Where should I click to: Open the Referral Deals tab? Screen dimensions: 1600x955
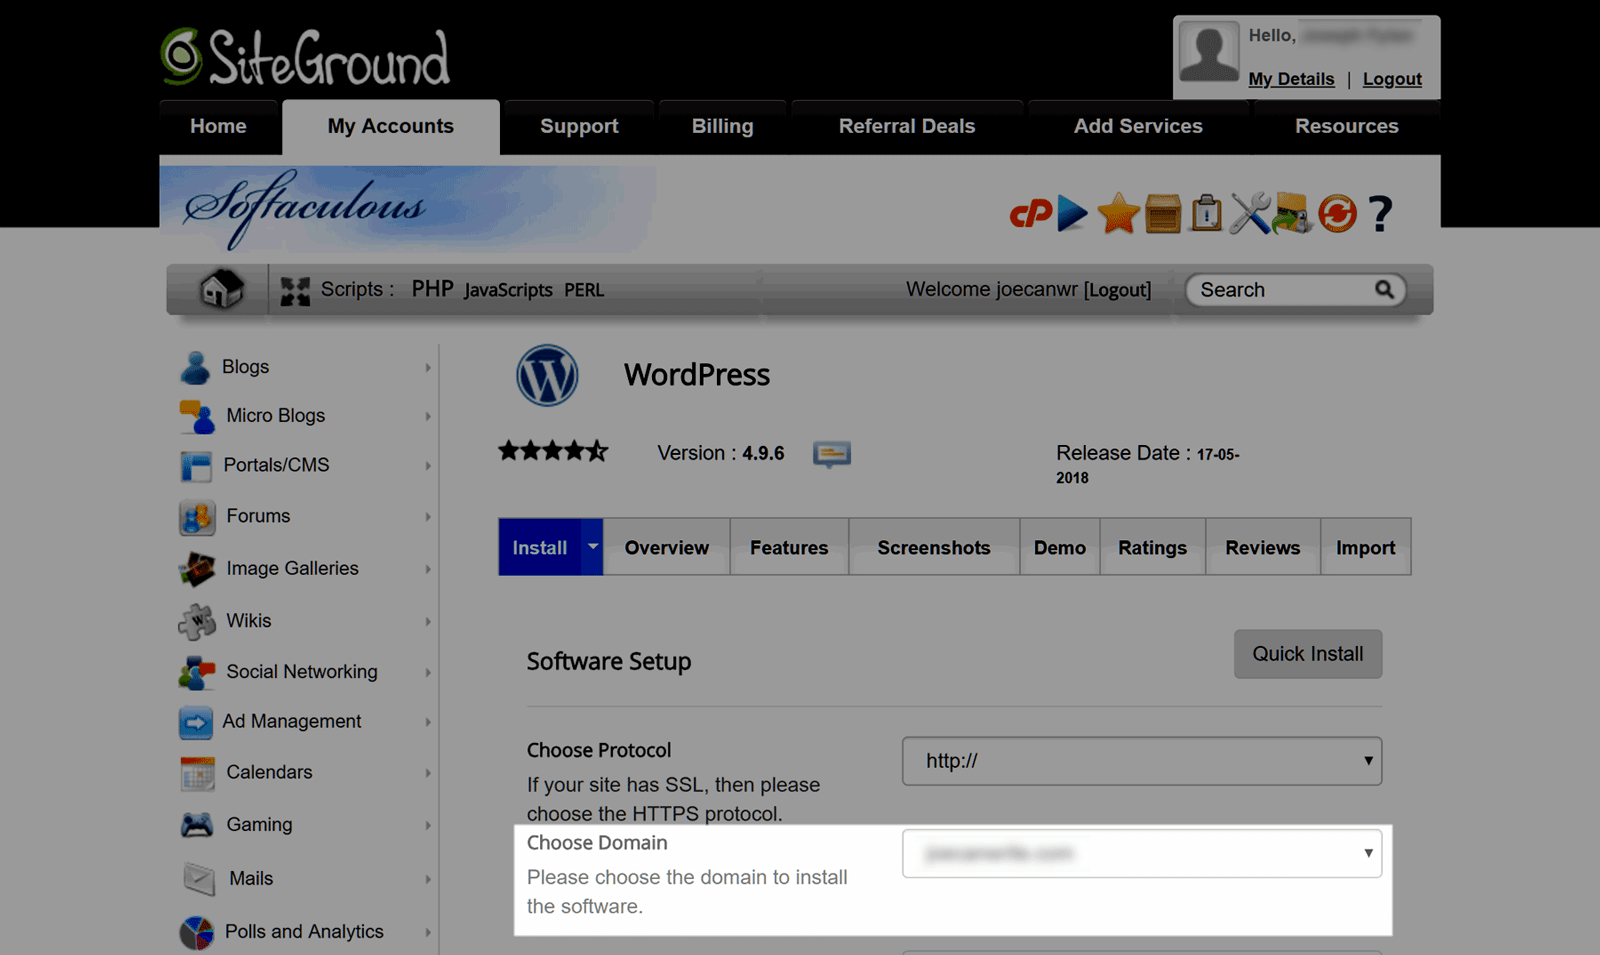click(x=907, y=127)
